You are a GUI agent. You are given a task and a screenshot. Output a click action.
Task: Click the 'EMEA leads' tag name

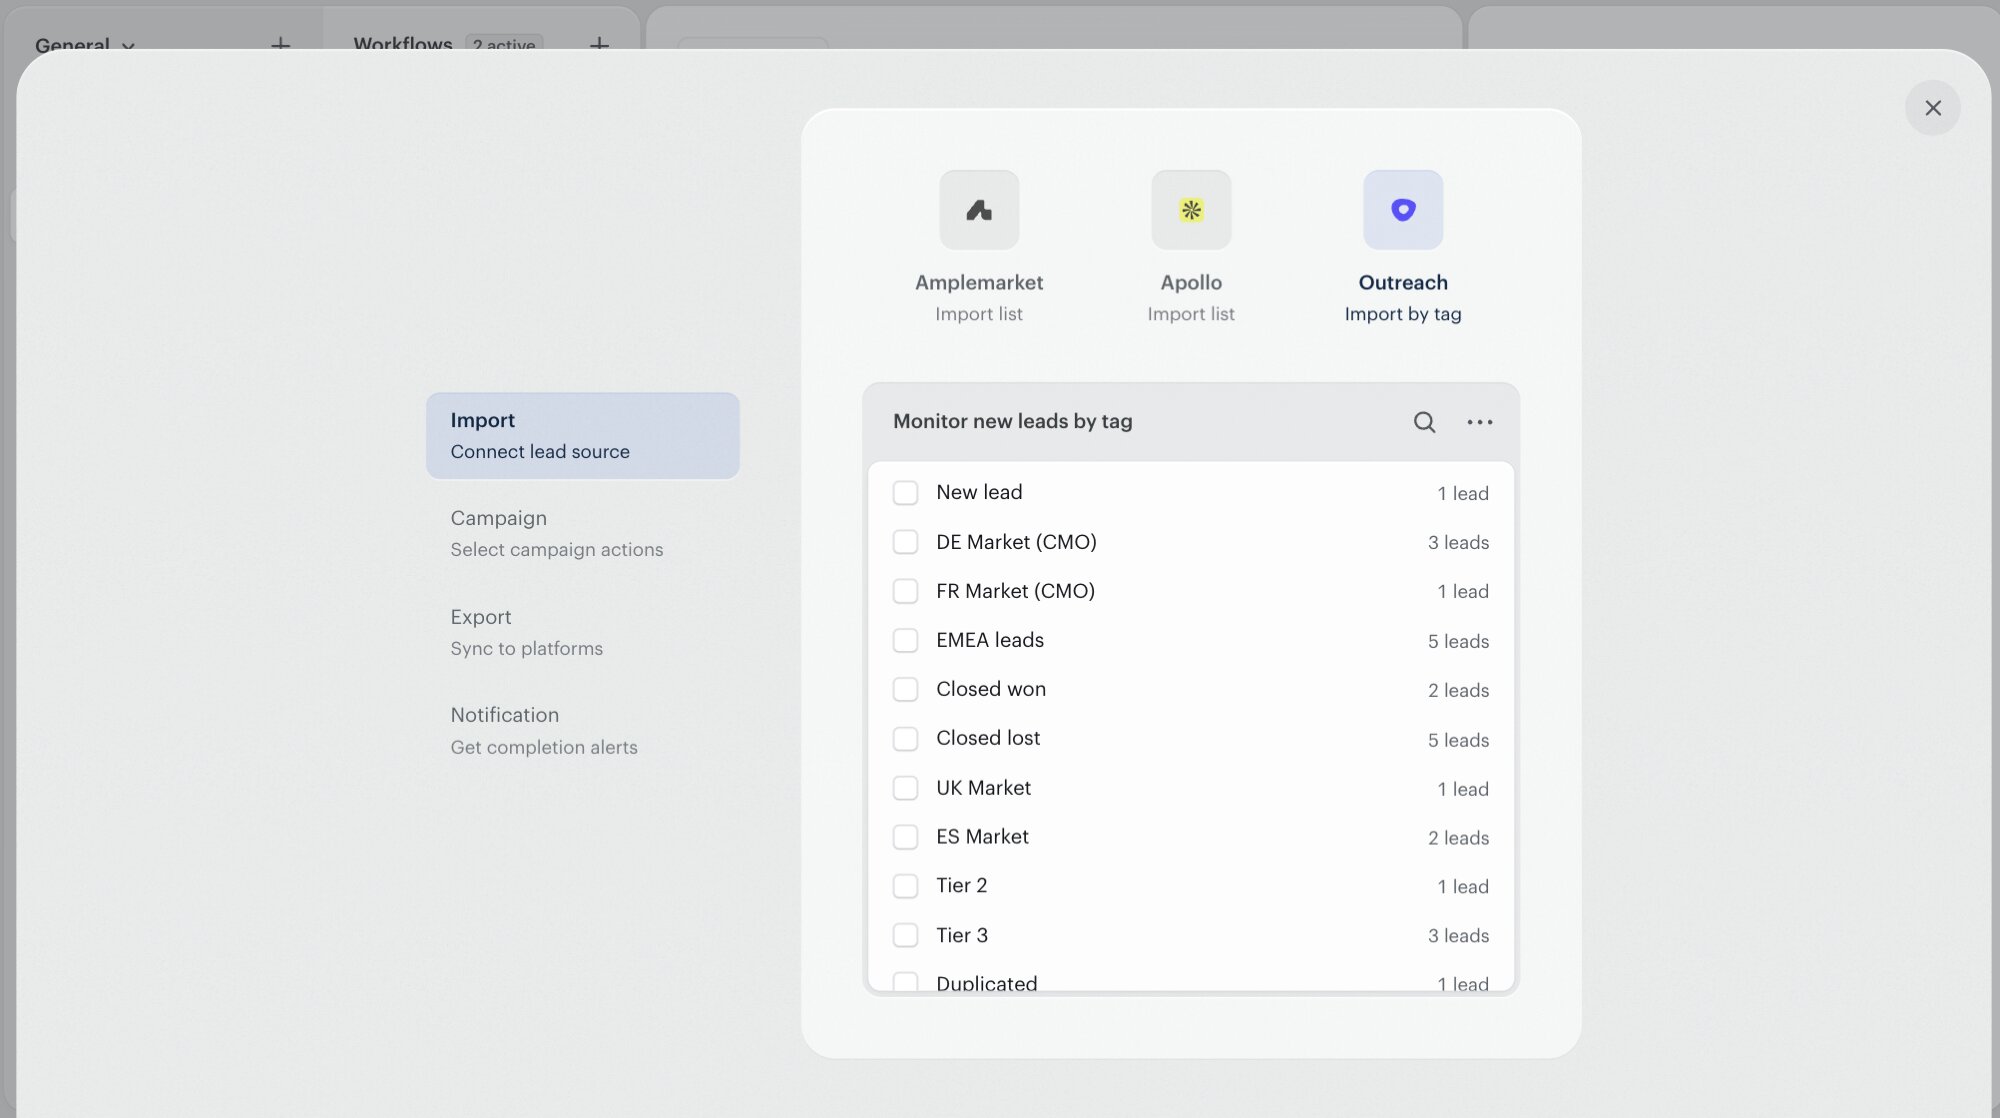point(990,640)
